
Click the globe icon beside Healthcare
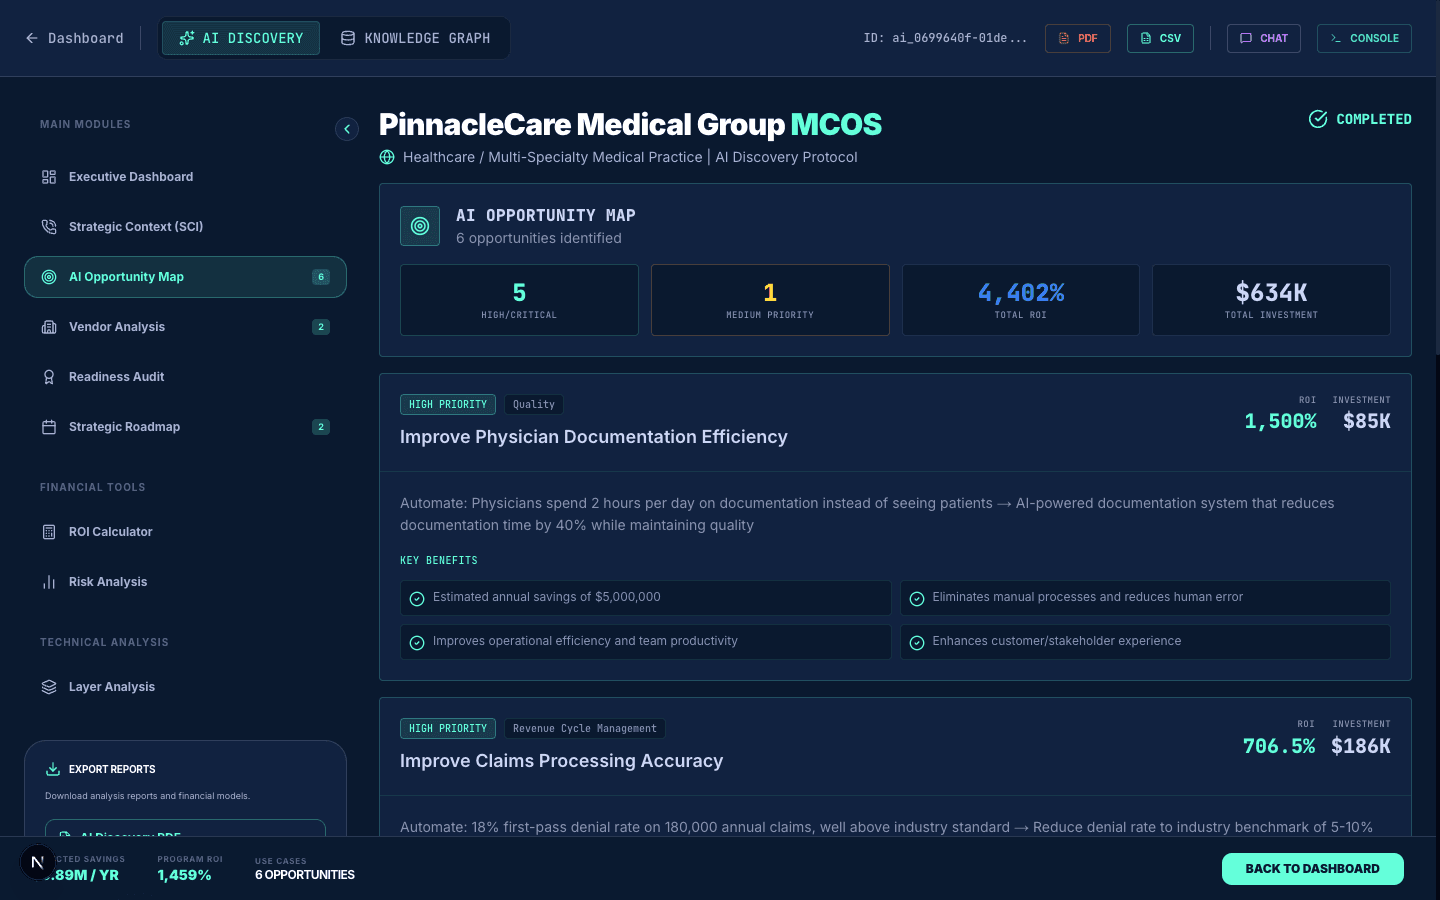(387, 157)
